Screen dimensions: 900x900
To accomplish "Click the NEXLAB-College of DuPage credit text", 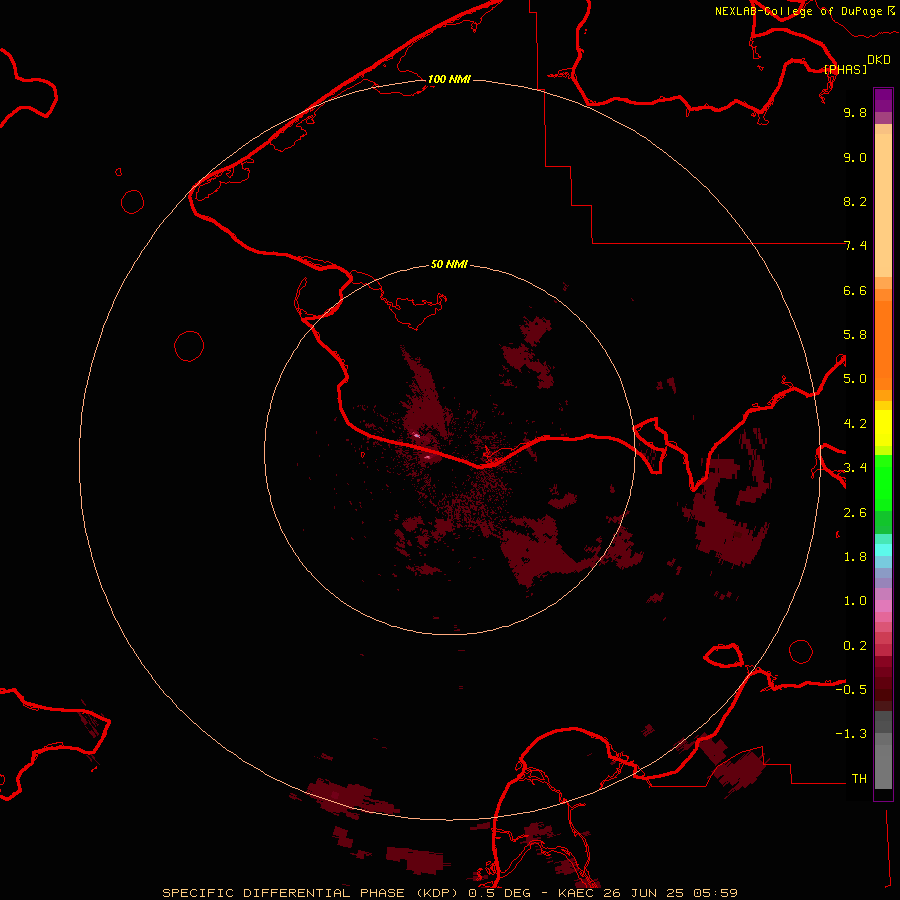I will coord(798,11).
